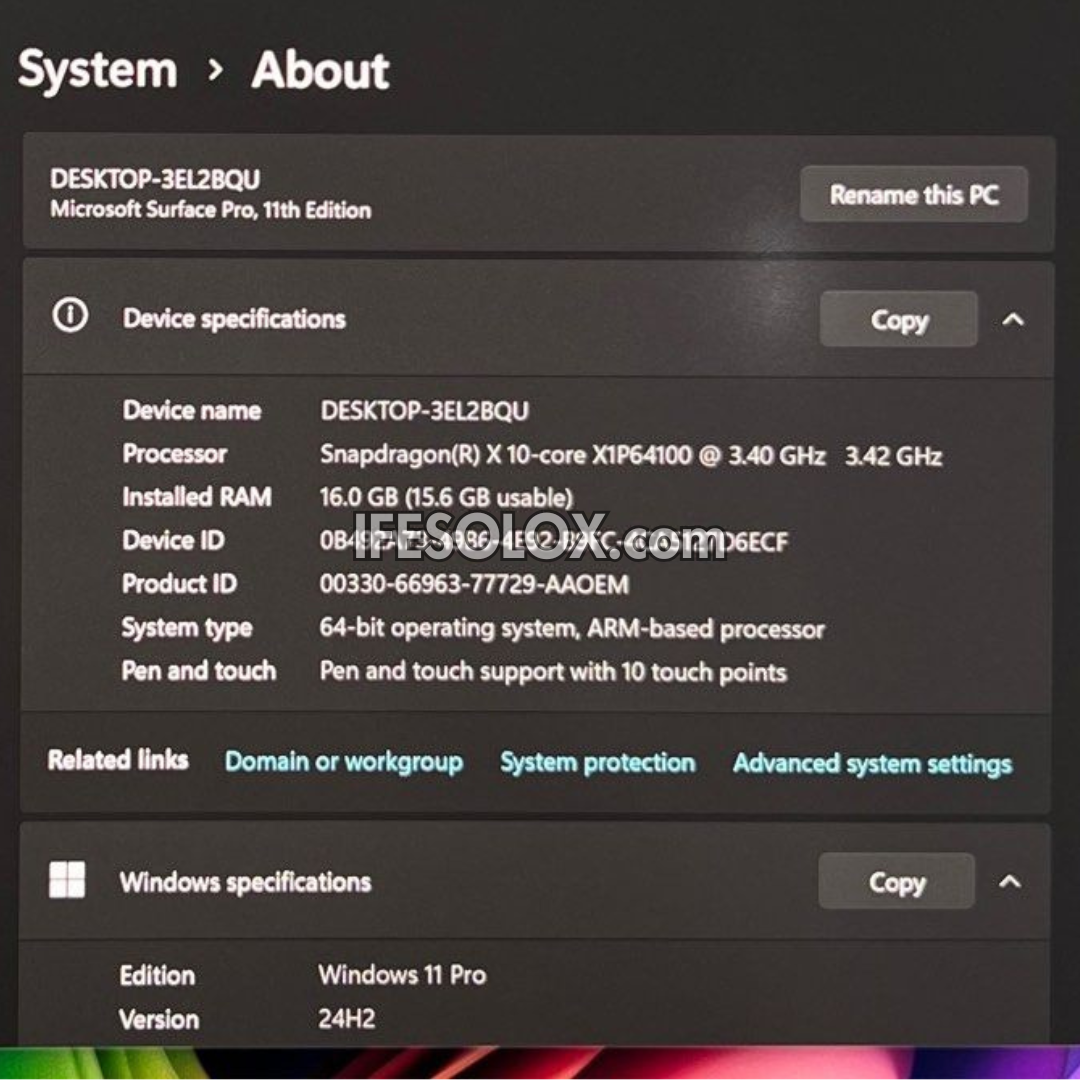
Task: Collapse the Windows specifications section with its chevron
Action: (x=1010, y=882)
